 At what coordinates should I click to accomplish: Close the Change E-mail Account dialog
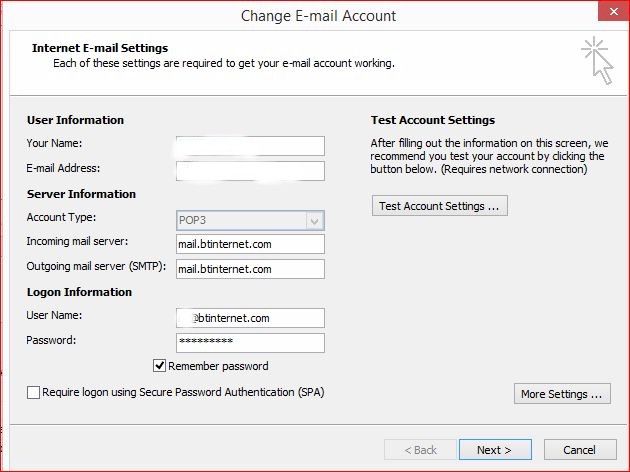(614, 11)
